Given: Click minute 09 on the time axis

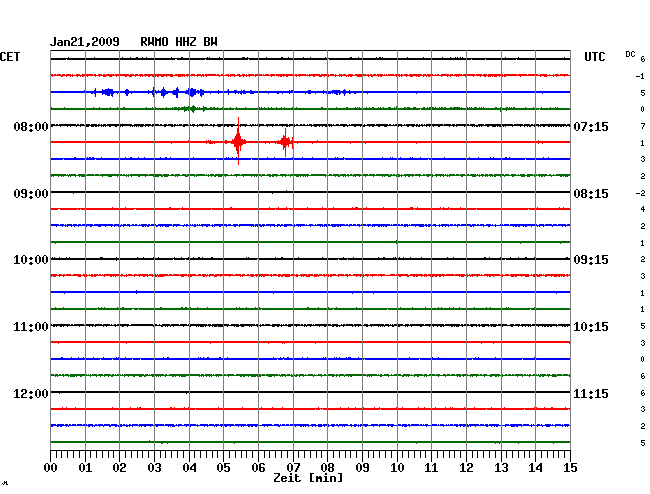Looking at the screenshot, I should [362, 468].
